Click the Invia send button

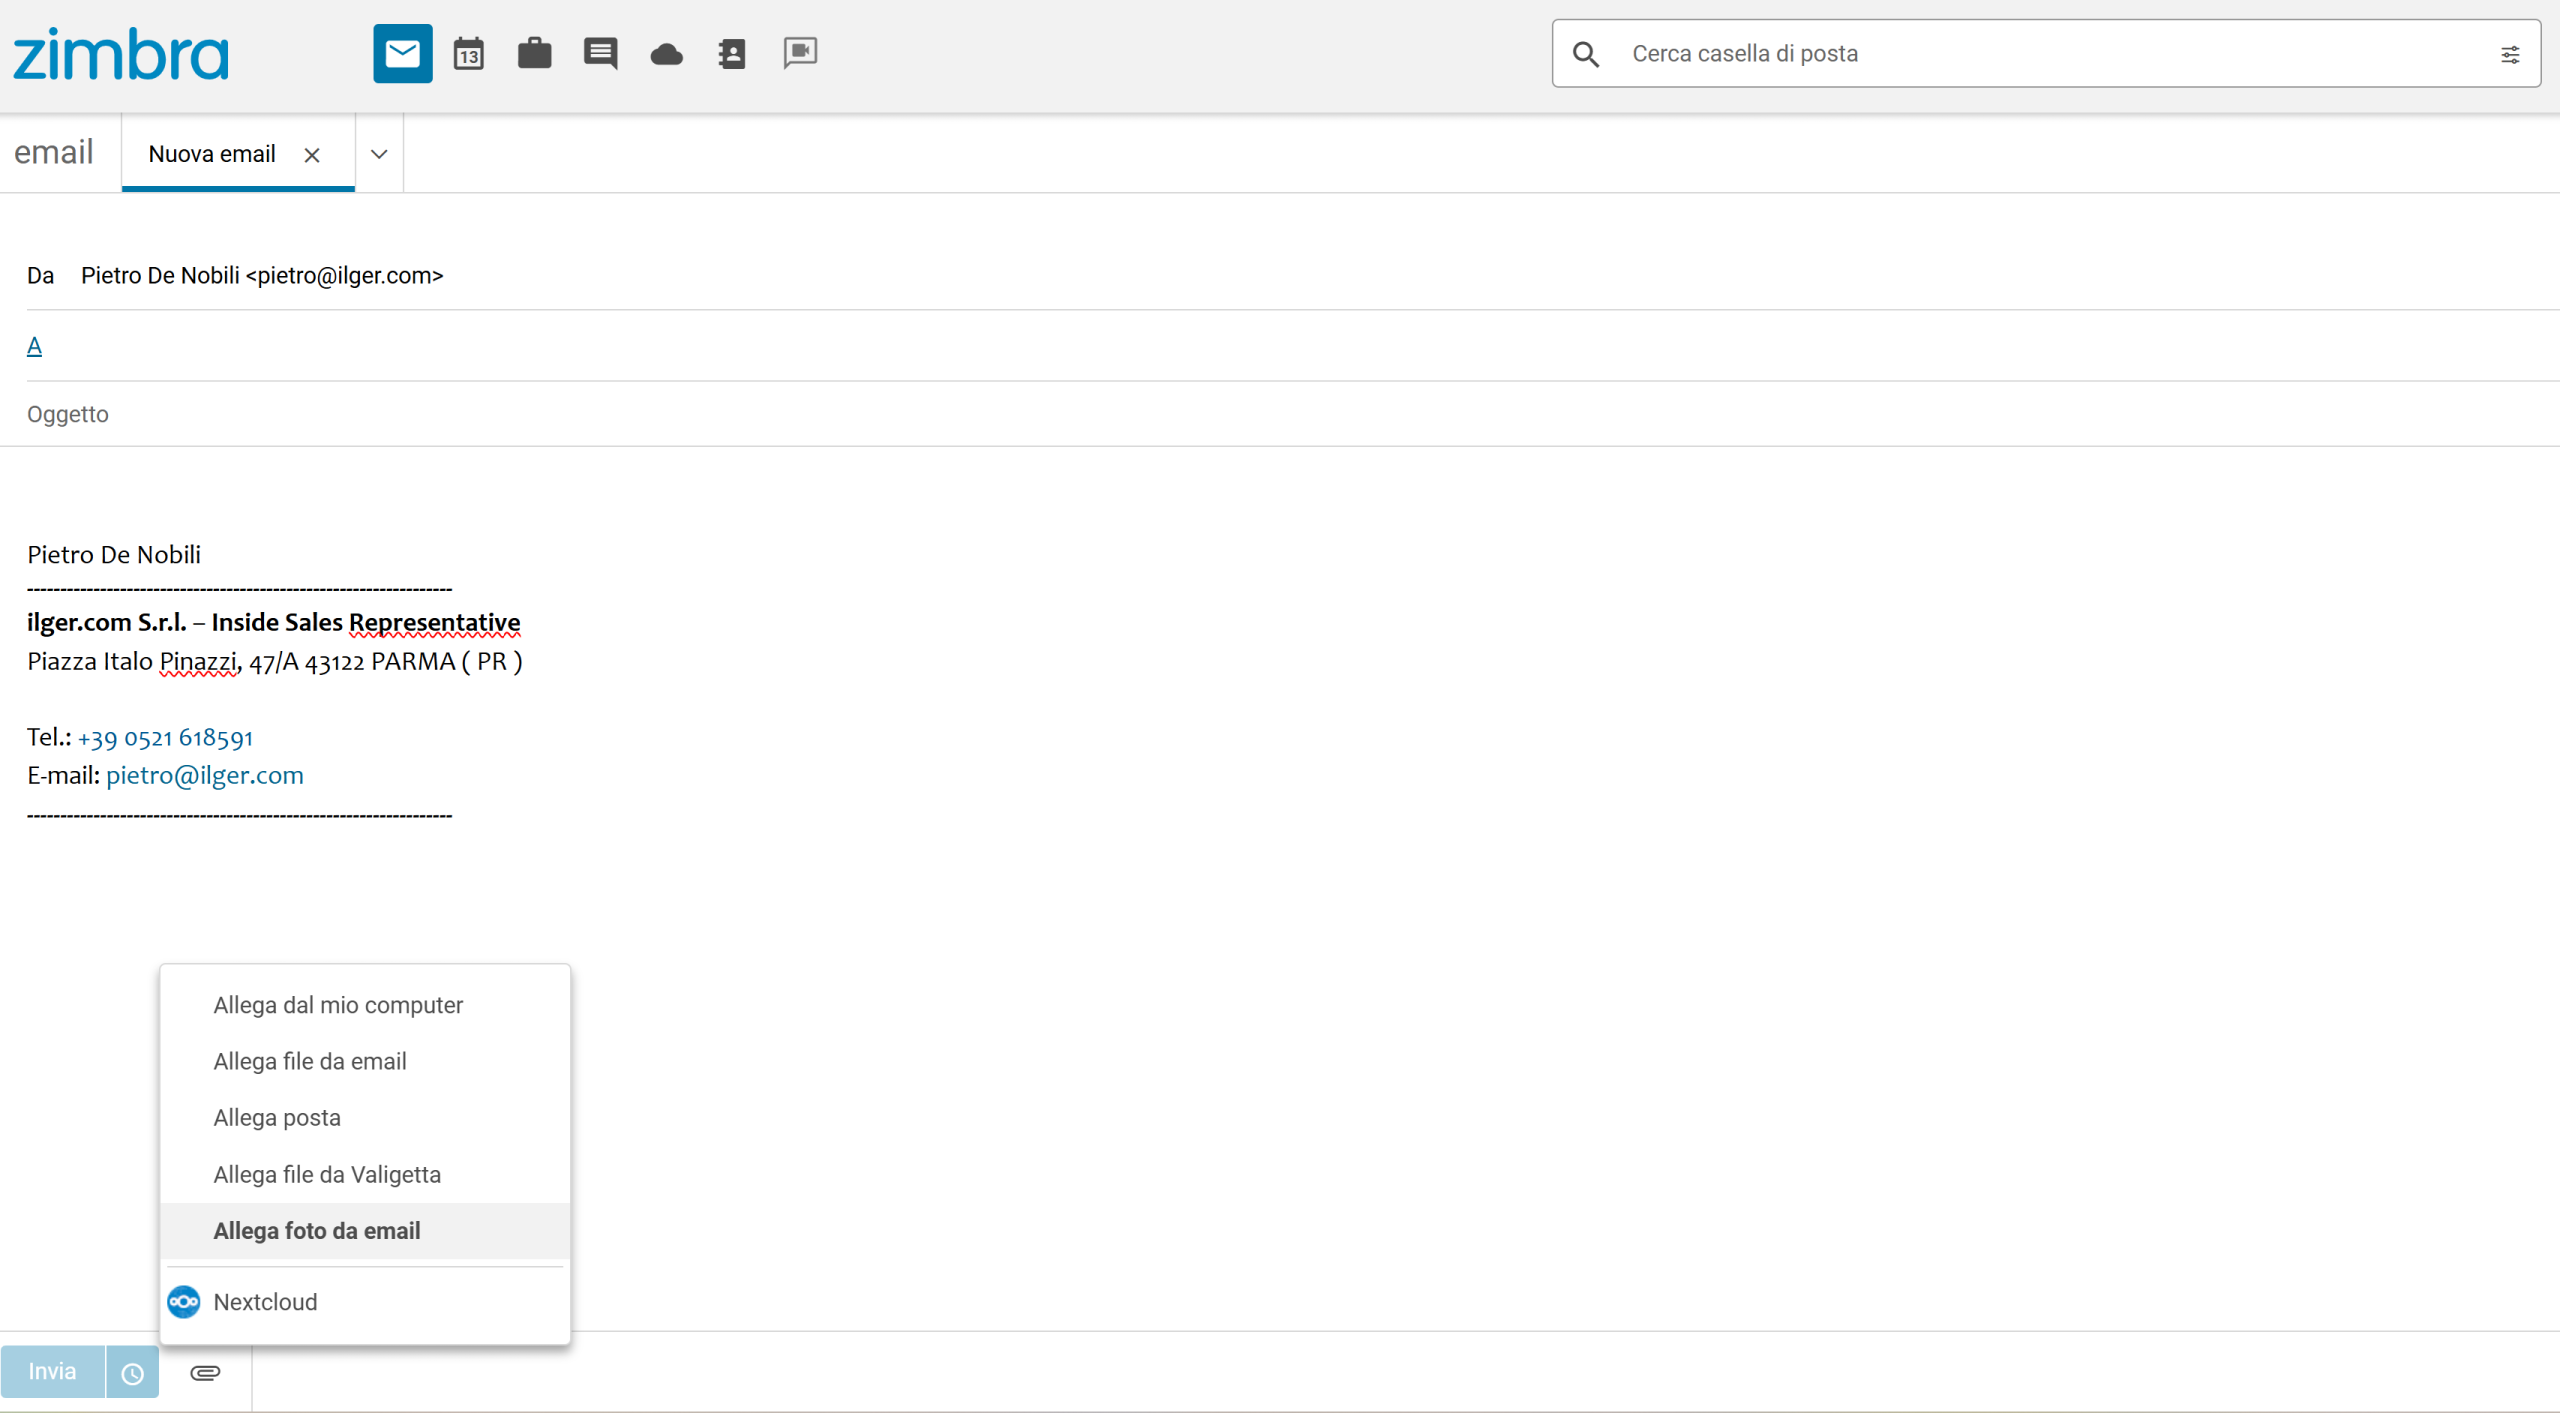(52, 1371)
